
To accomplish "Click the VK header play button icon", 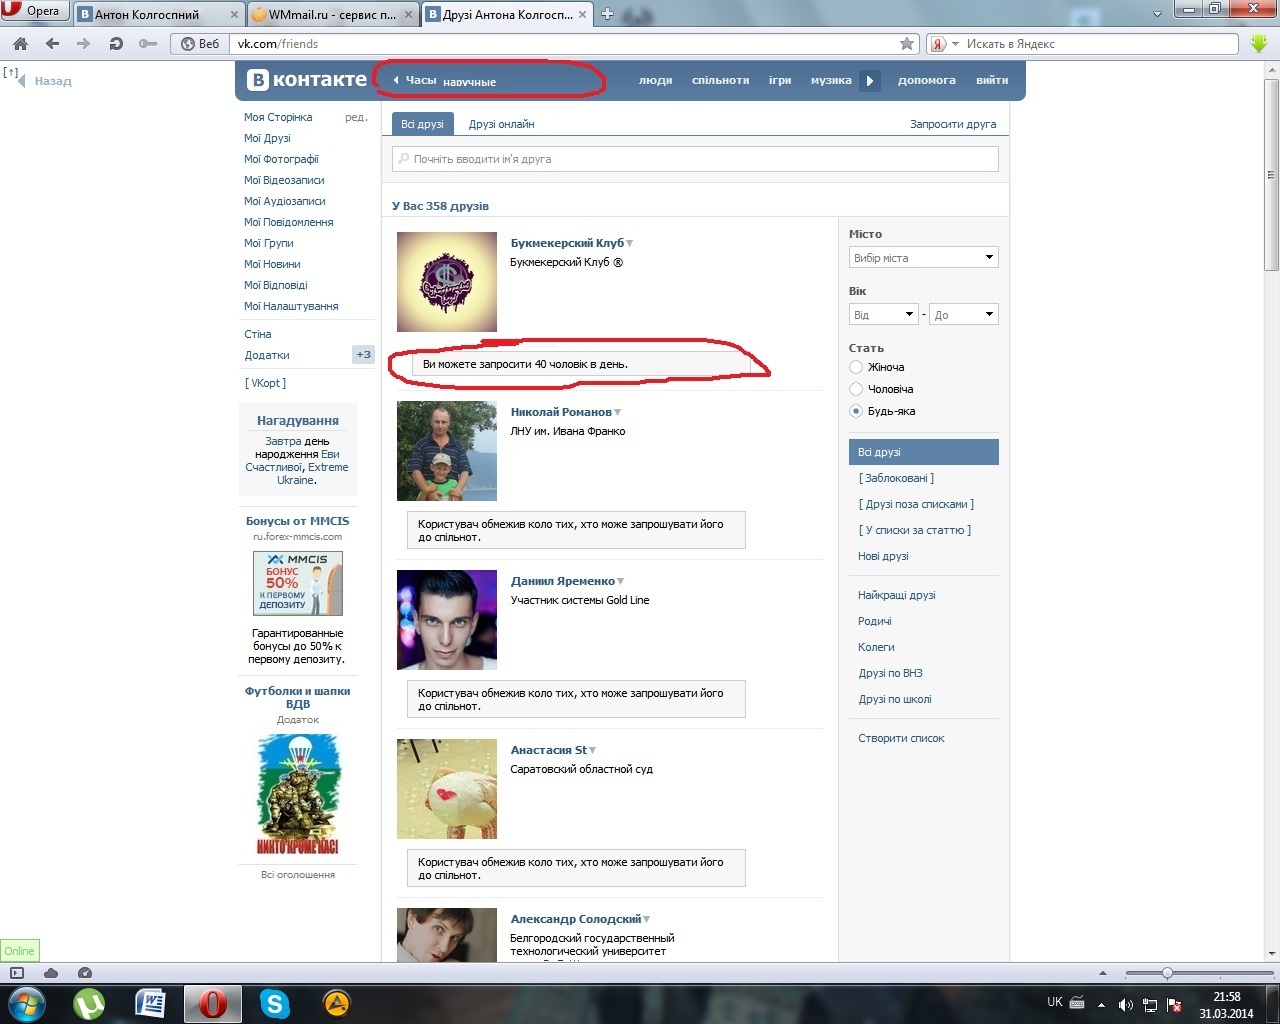I will tap(870, 81).
